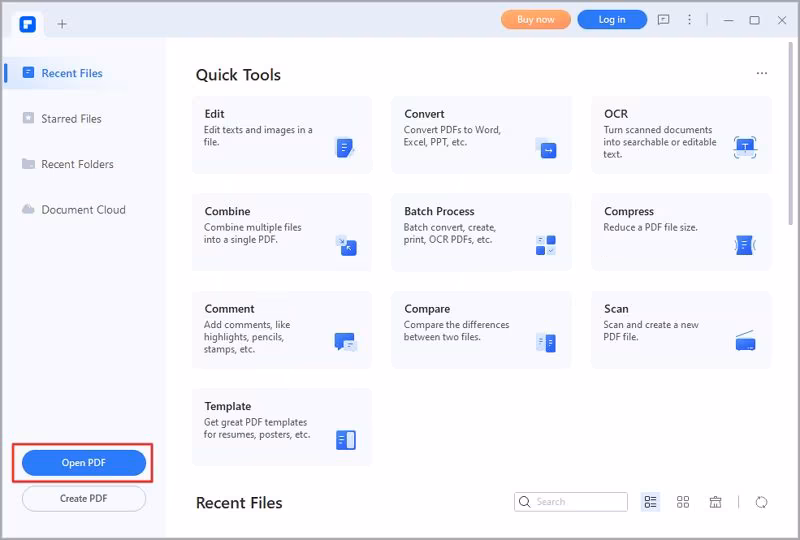Open the title bar kebab menu
The image size is (800, 540).
click(690, 20)
